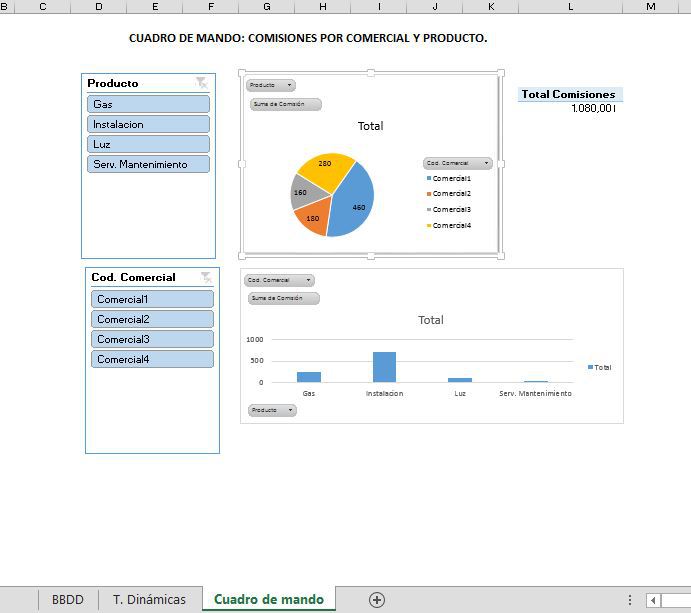Viewport: 691px width, 613px height.
Task: Click the orange 180 pie slice
Action: click(x=312, y=217)
